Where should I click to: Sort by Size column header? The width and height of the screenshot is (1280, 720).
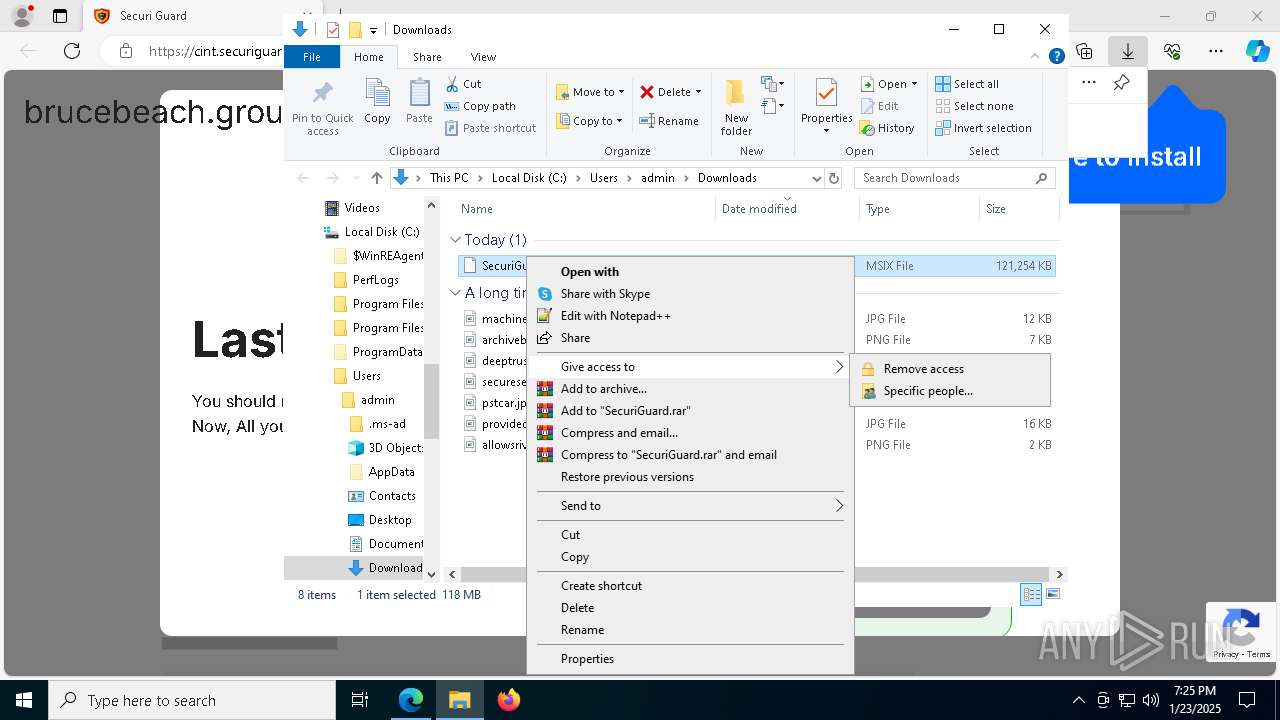[1018, 209]
